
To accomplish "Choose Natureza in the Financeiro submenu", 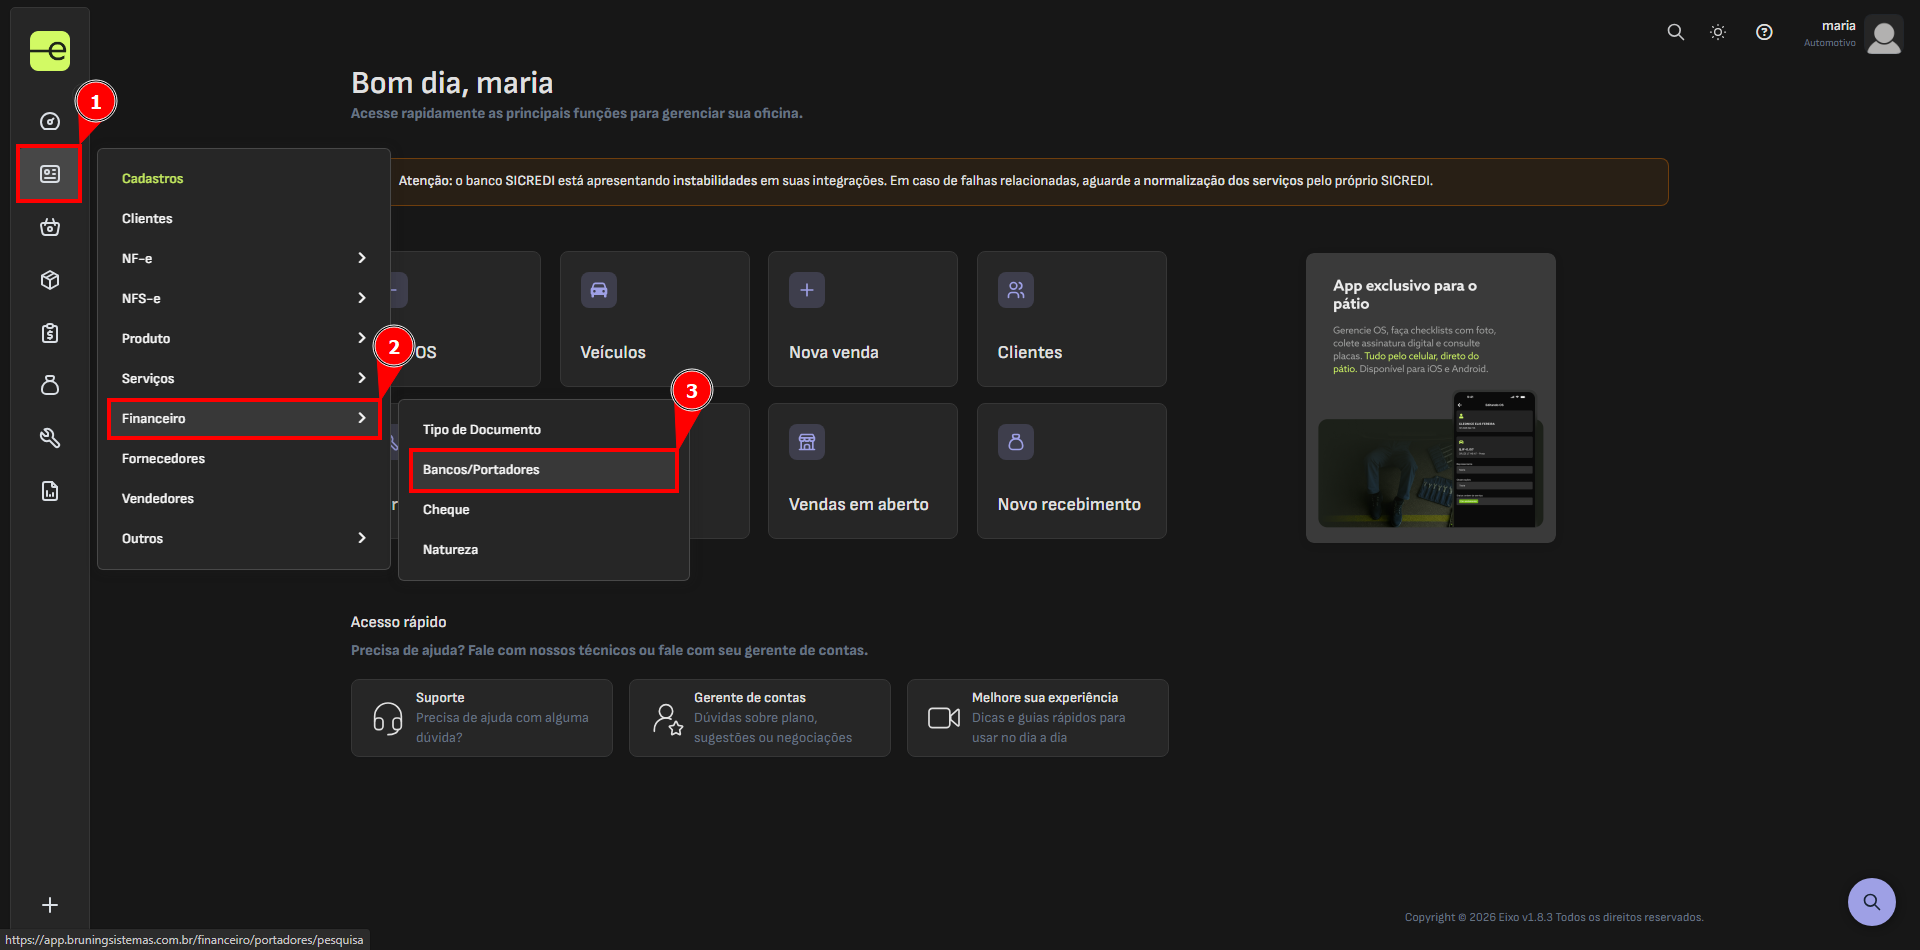I will coord(544,549).
